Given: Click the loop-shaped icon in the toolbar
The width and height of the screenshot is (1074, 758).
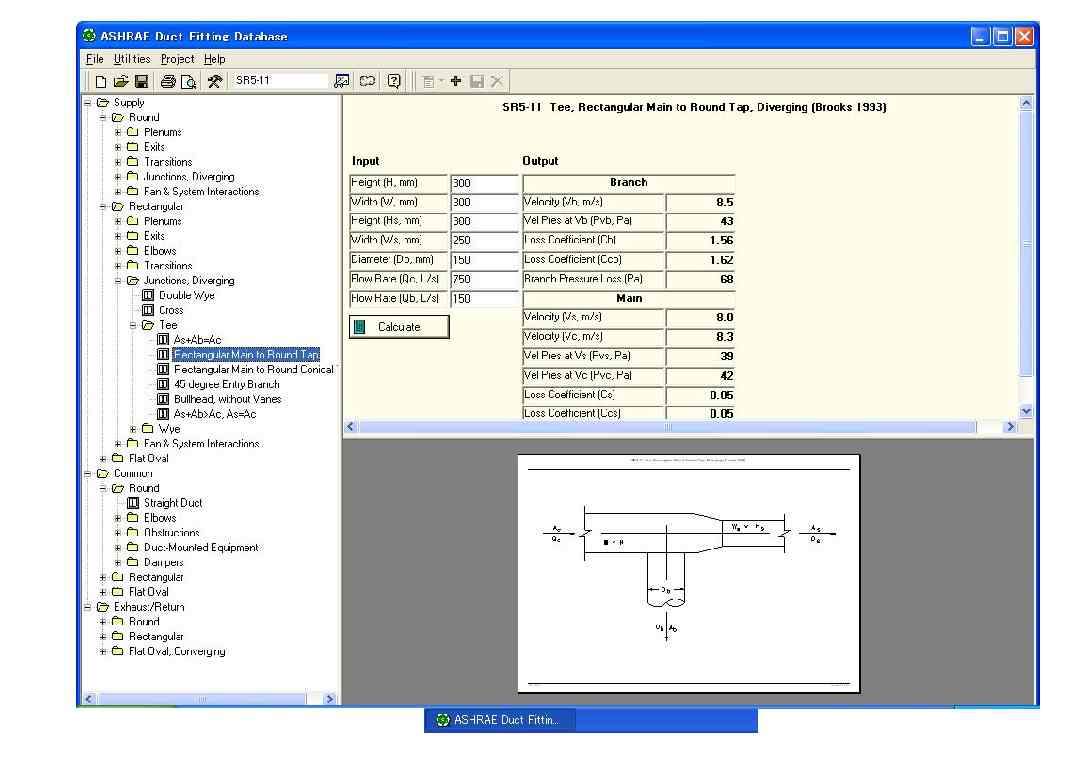Looking at the screenshot, I should click(368, 81).
